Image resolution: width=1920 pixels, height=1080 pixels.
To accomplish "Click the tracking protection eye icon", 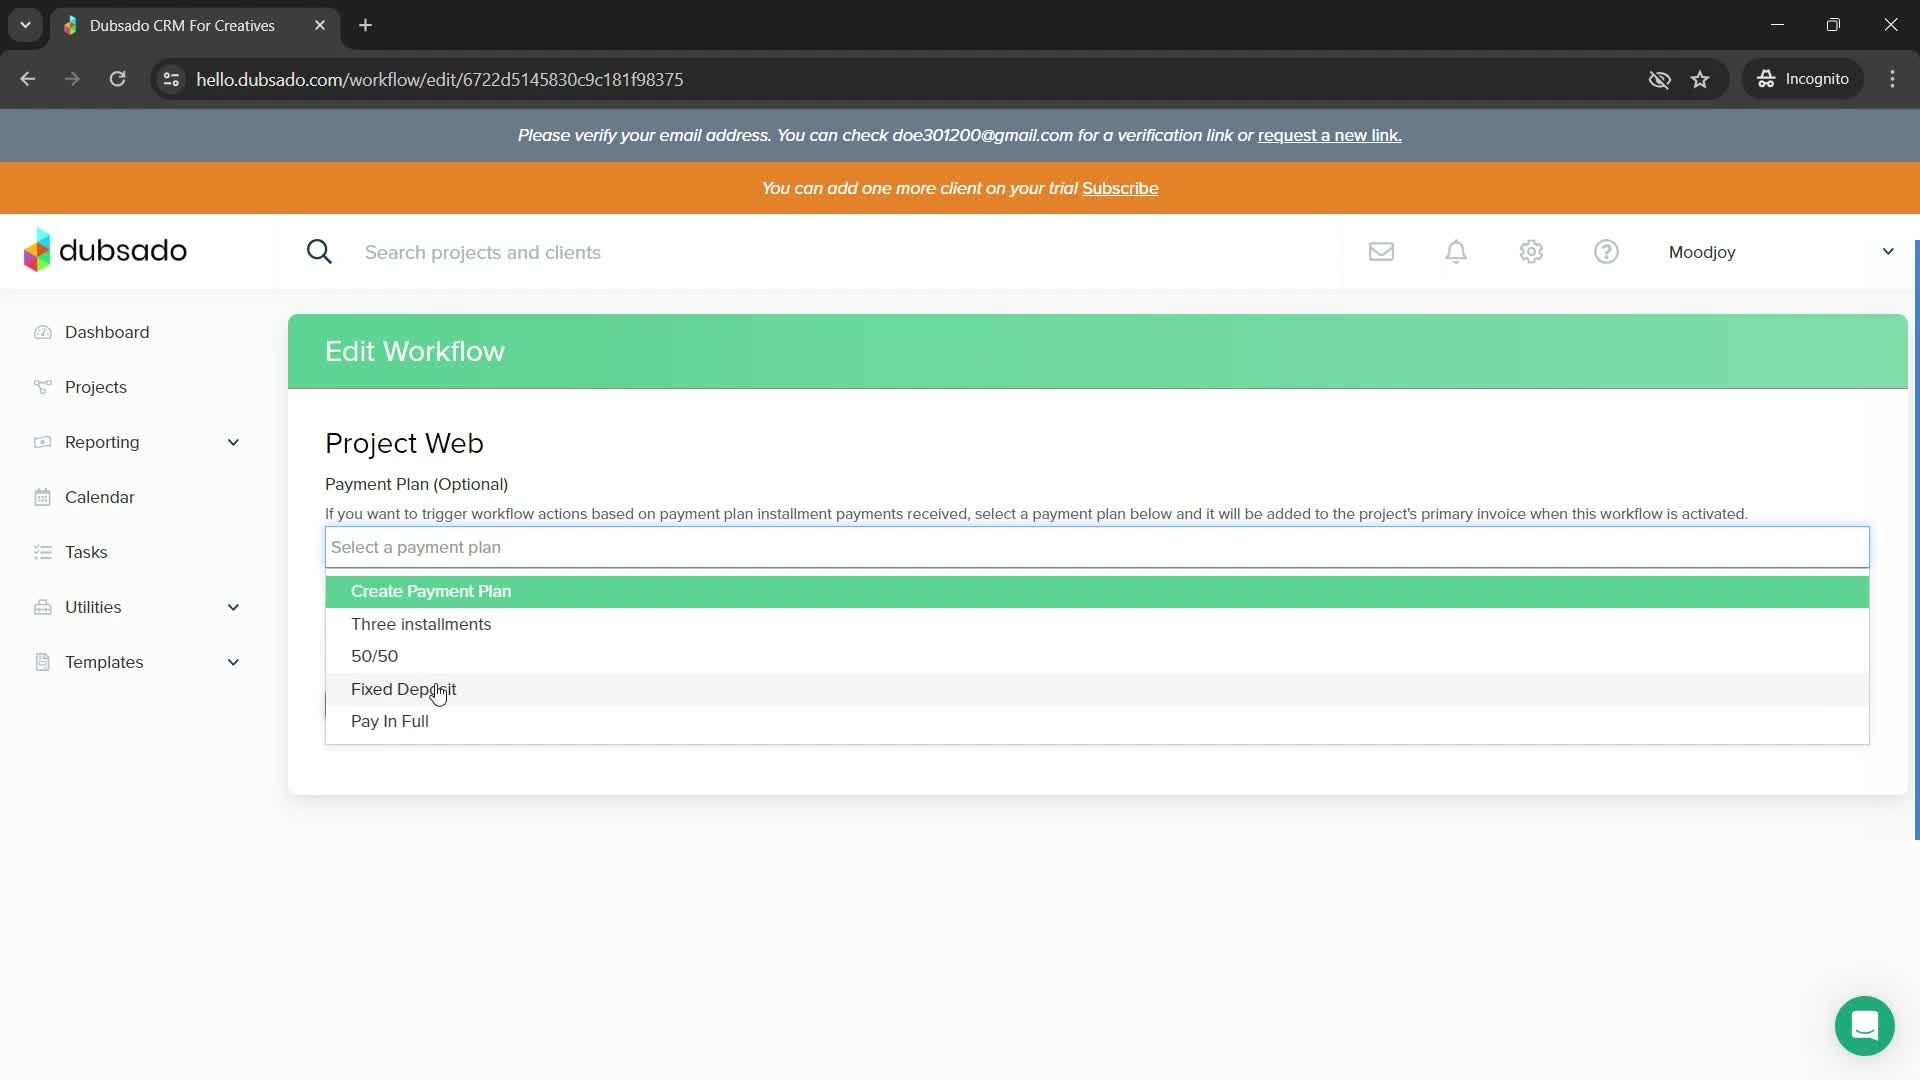I will 1659,79.
